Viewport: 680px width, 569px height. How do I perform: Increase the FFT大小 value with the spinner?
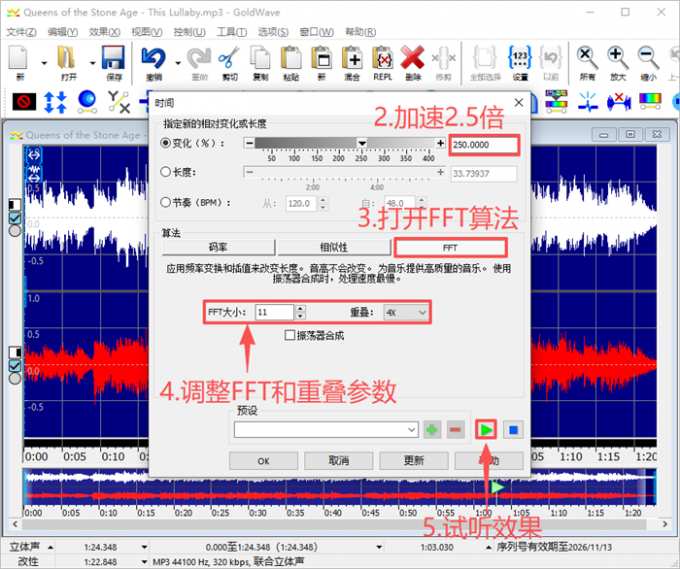(300, 309)
